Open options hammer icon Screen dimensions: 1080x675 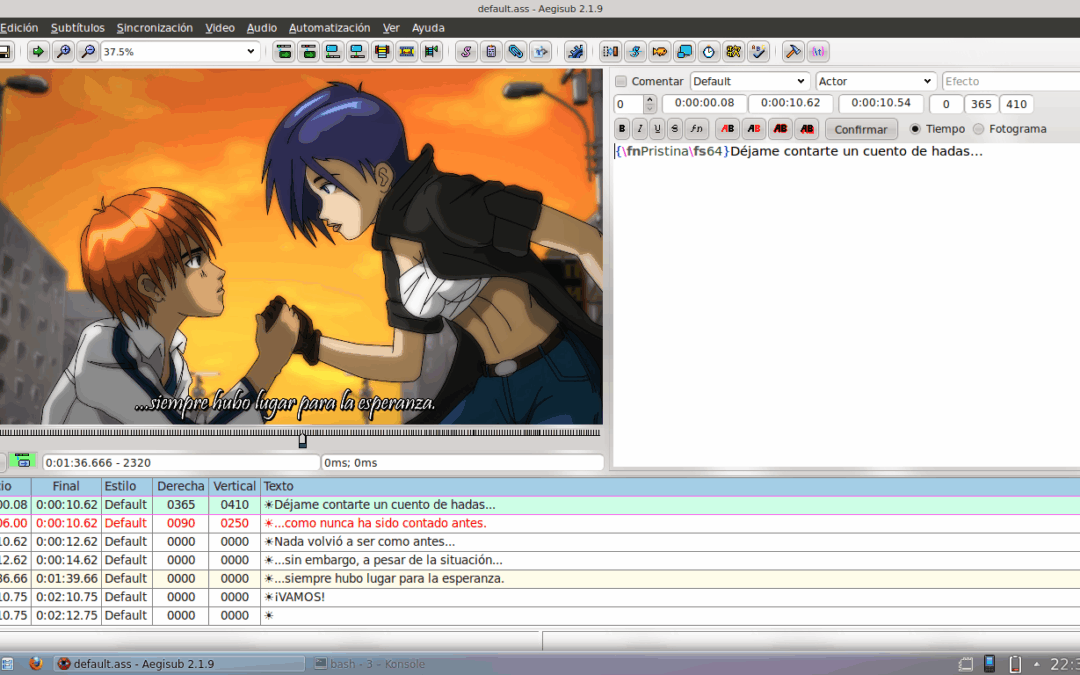pos(793,52)
